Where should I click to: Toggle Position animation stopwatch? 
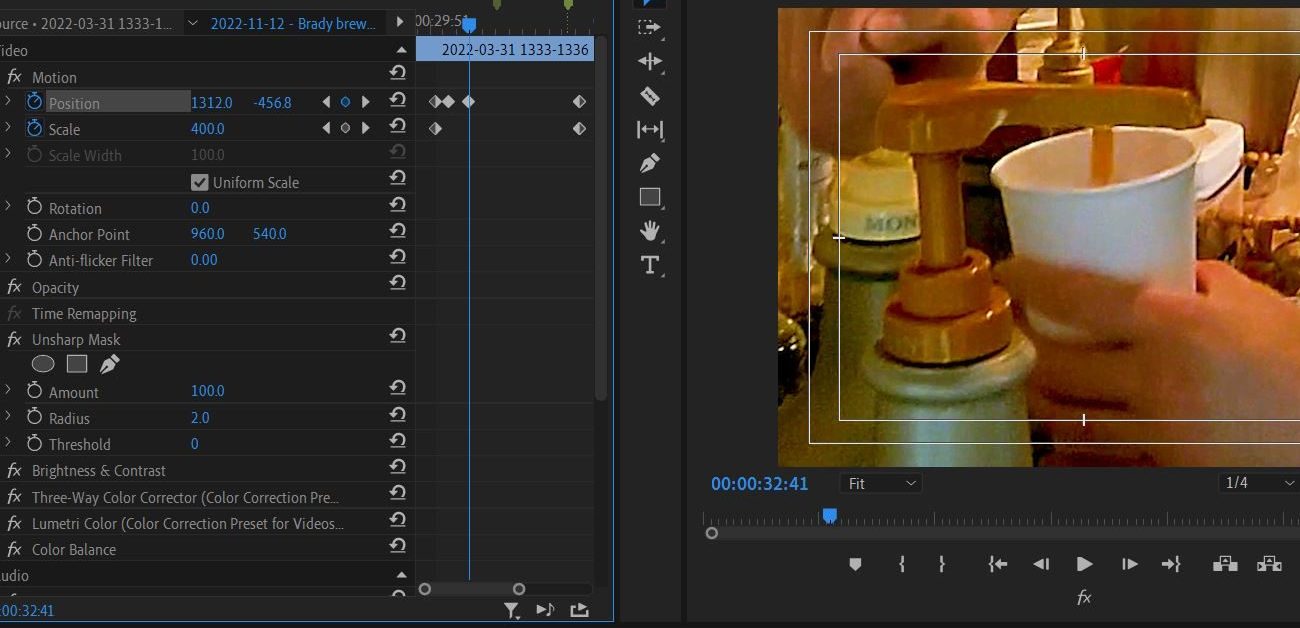pos(35,102)
